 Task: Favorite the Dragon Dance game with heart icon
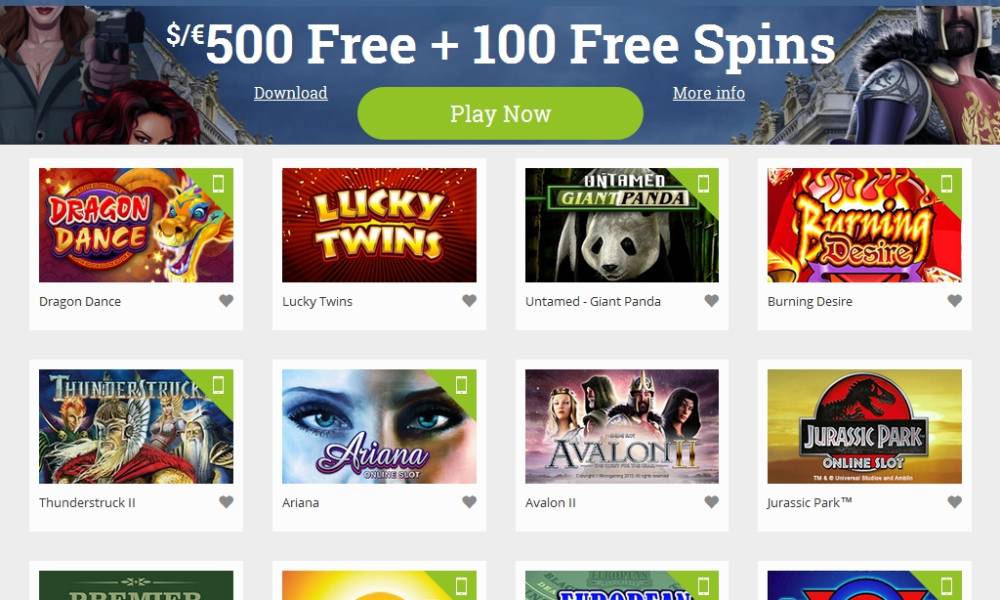click(x=226, y=300)
